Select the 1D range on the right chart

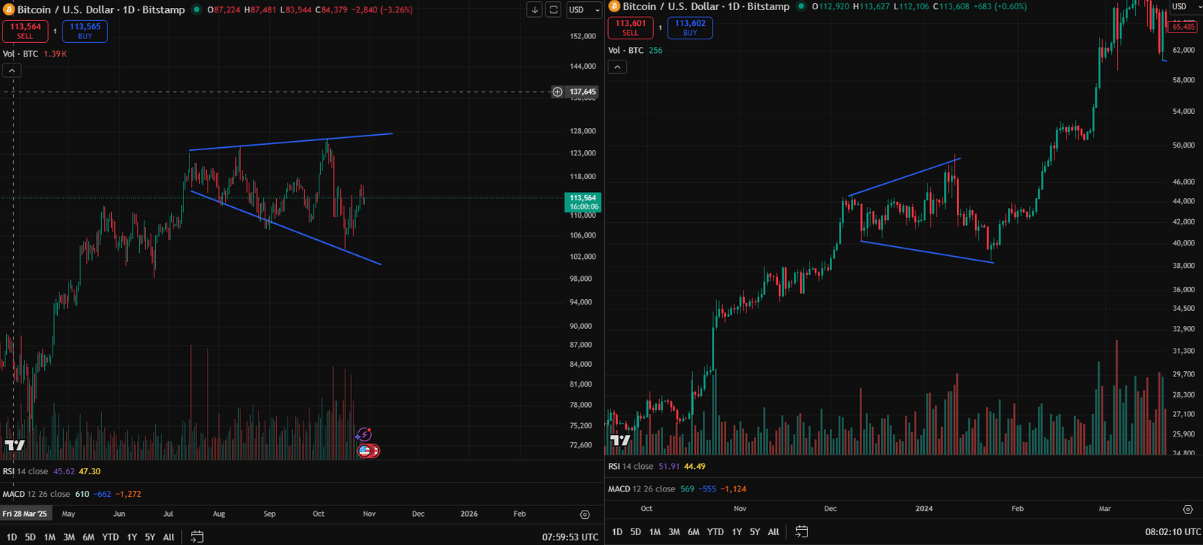617,532
